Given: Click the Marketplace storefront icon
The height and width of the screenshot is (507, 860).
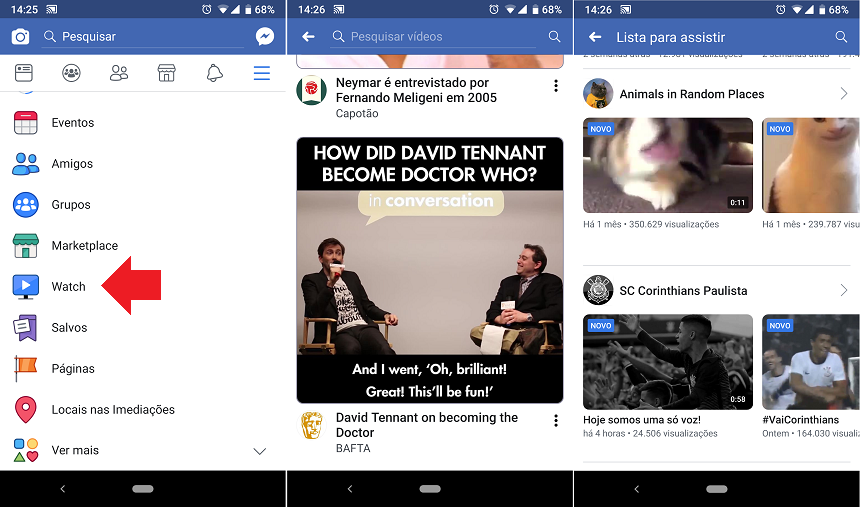Looking at the screenshot, I should point(25,245).
